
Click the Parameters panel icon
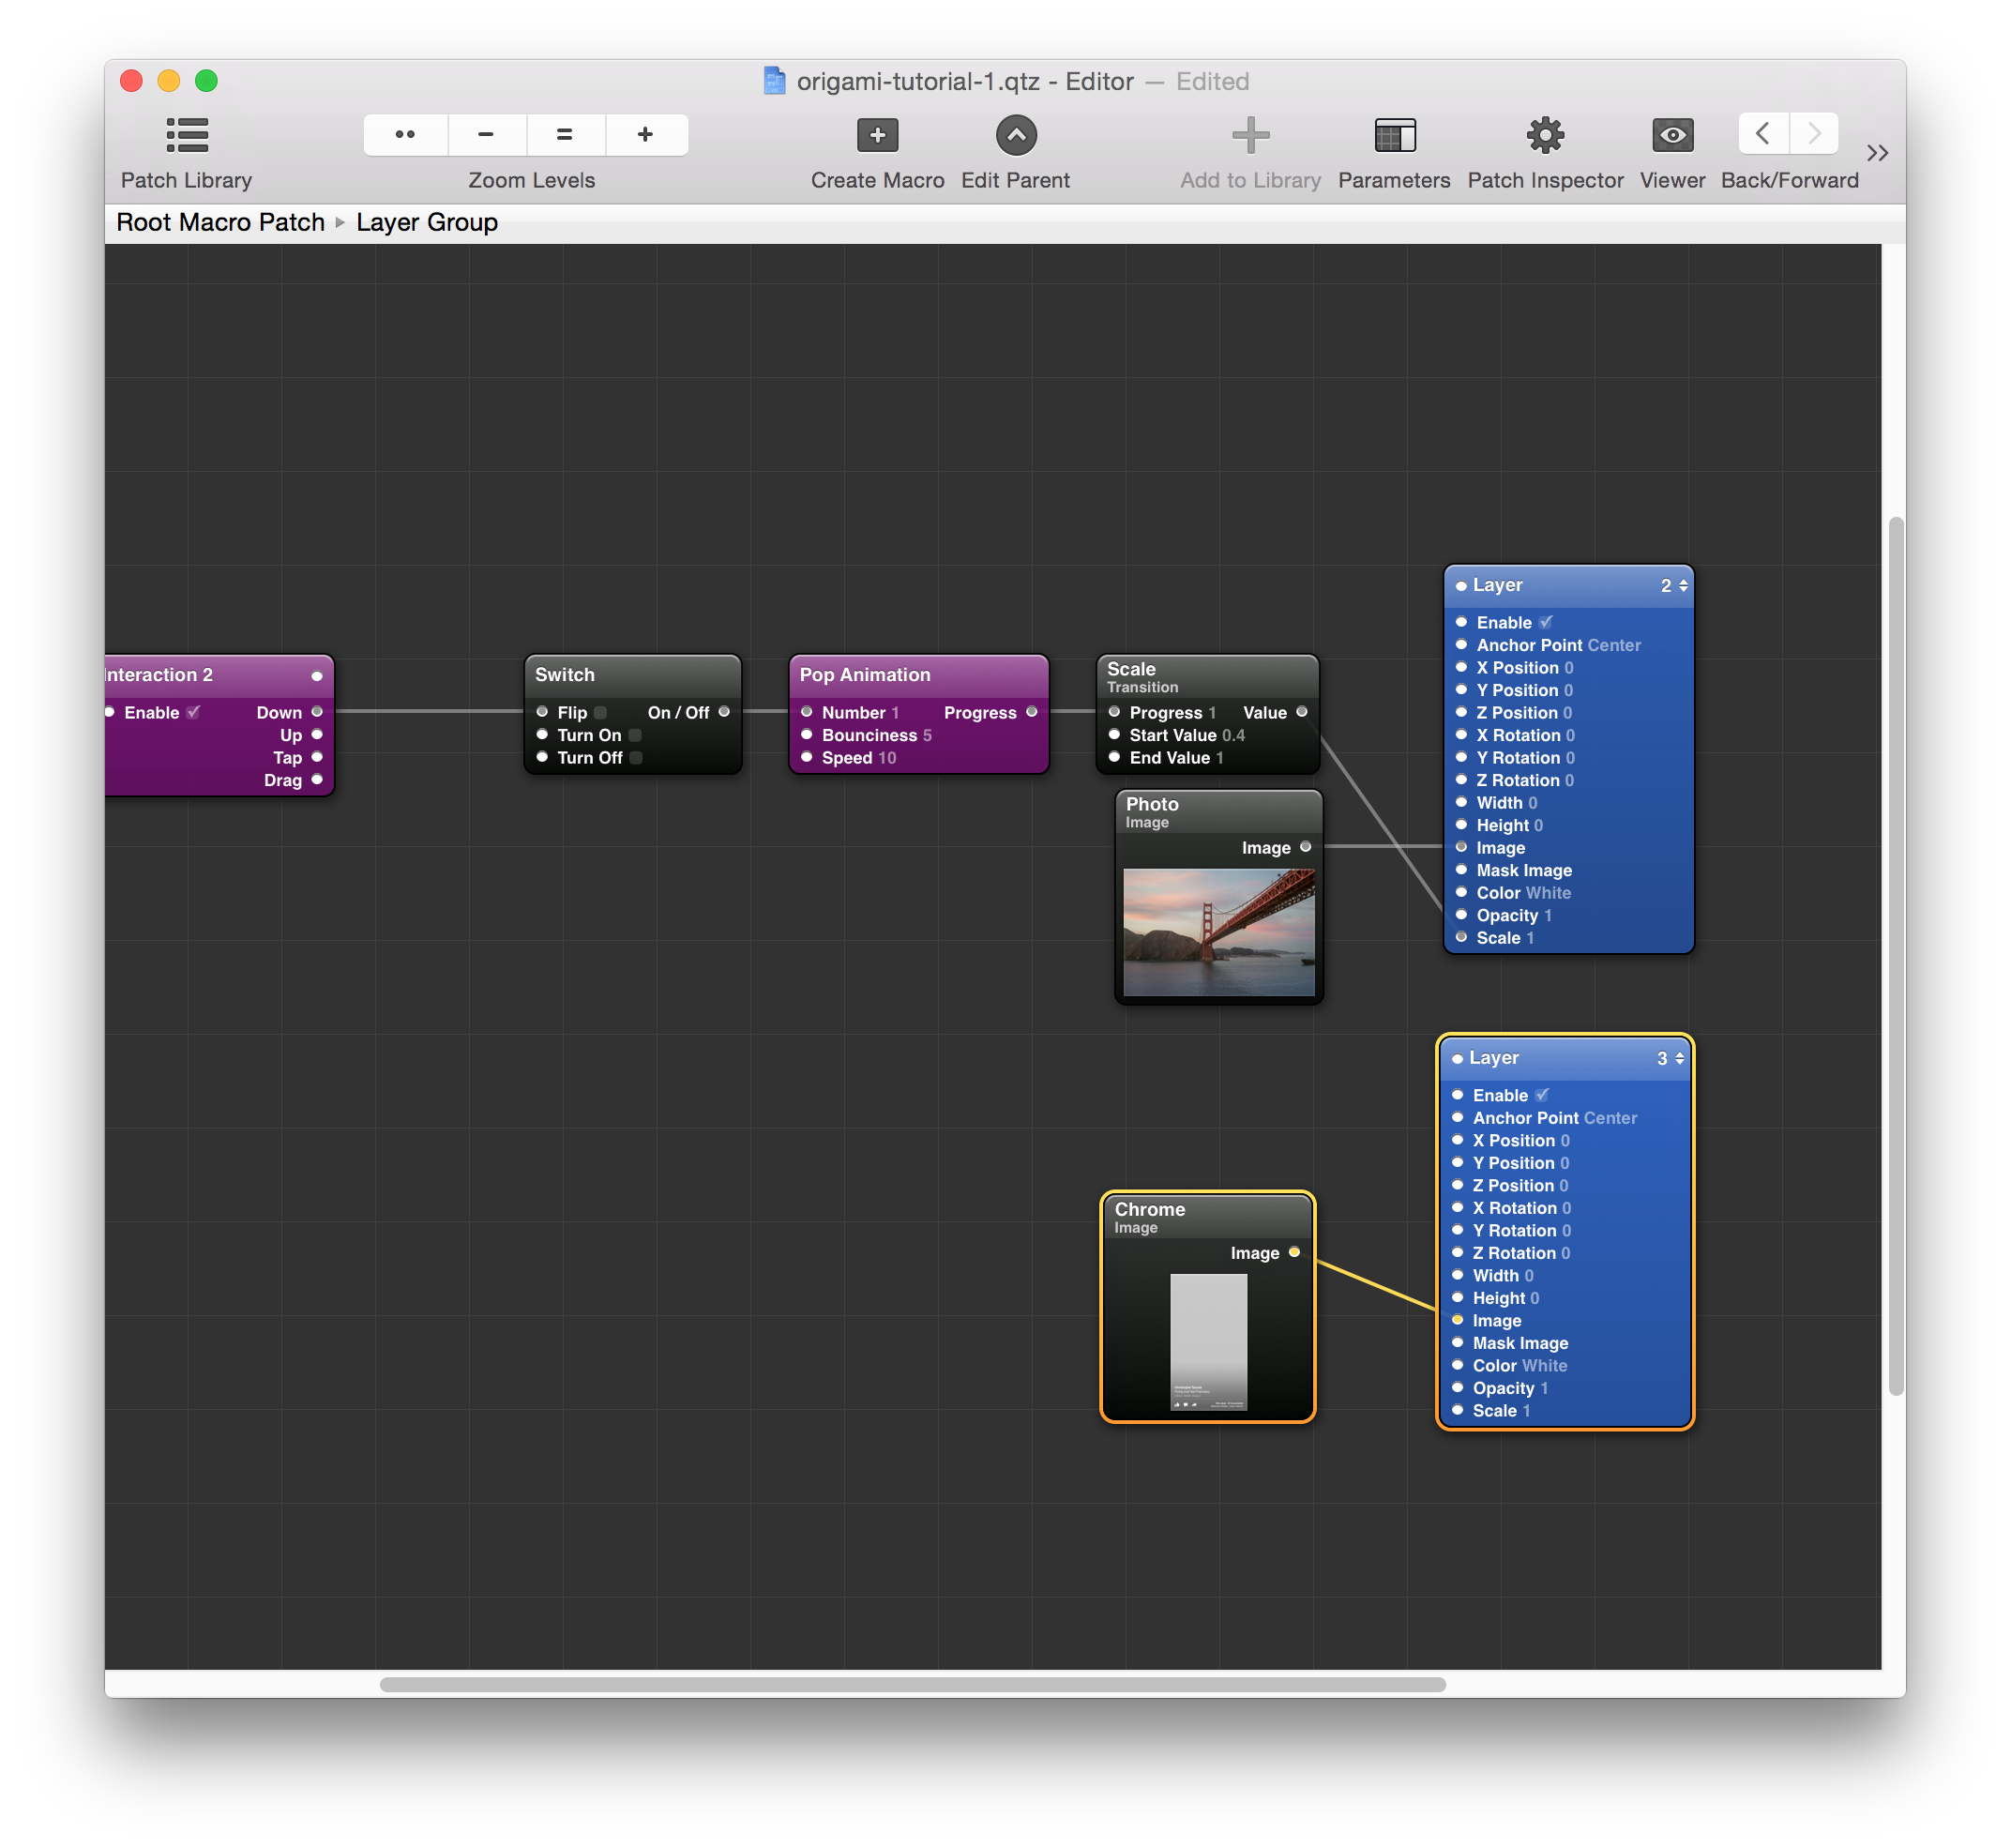pyautogui.click(x=1395, y=139)
